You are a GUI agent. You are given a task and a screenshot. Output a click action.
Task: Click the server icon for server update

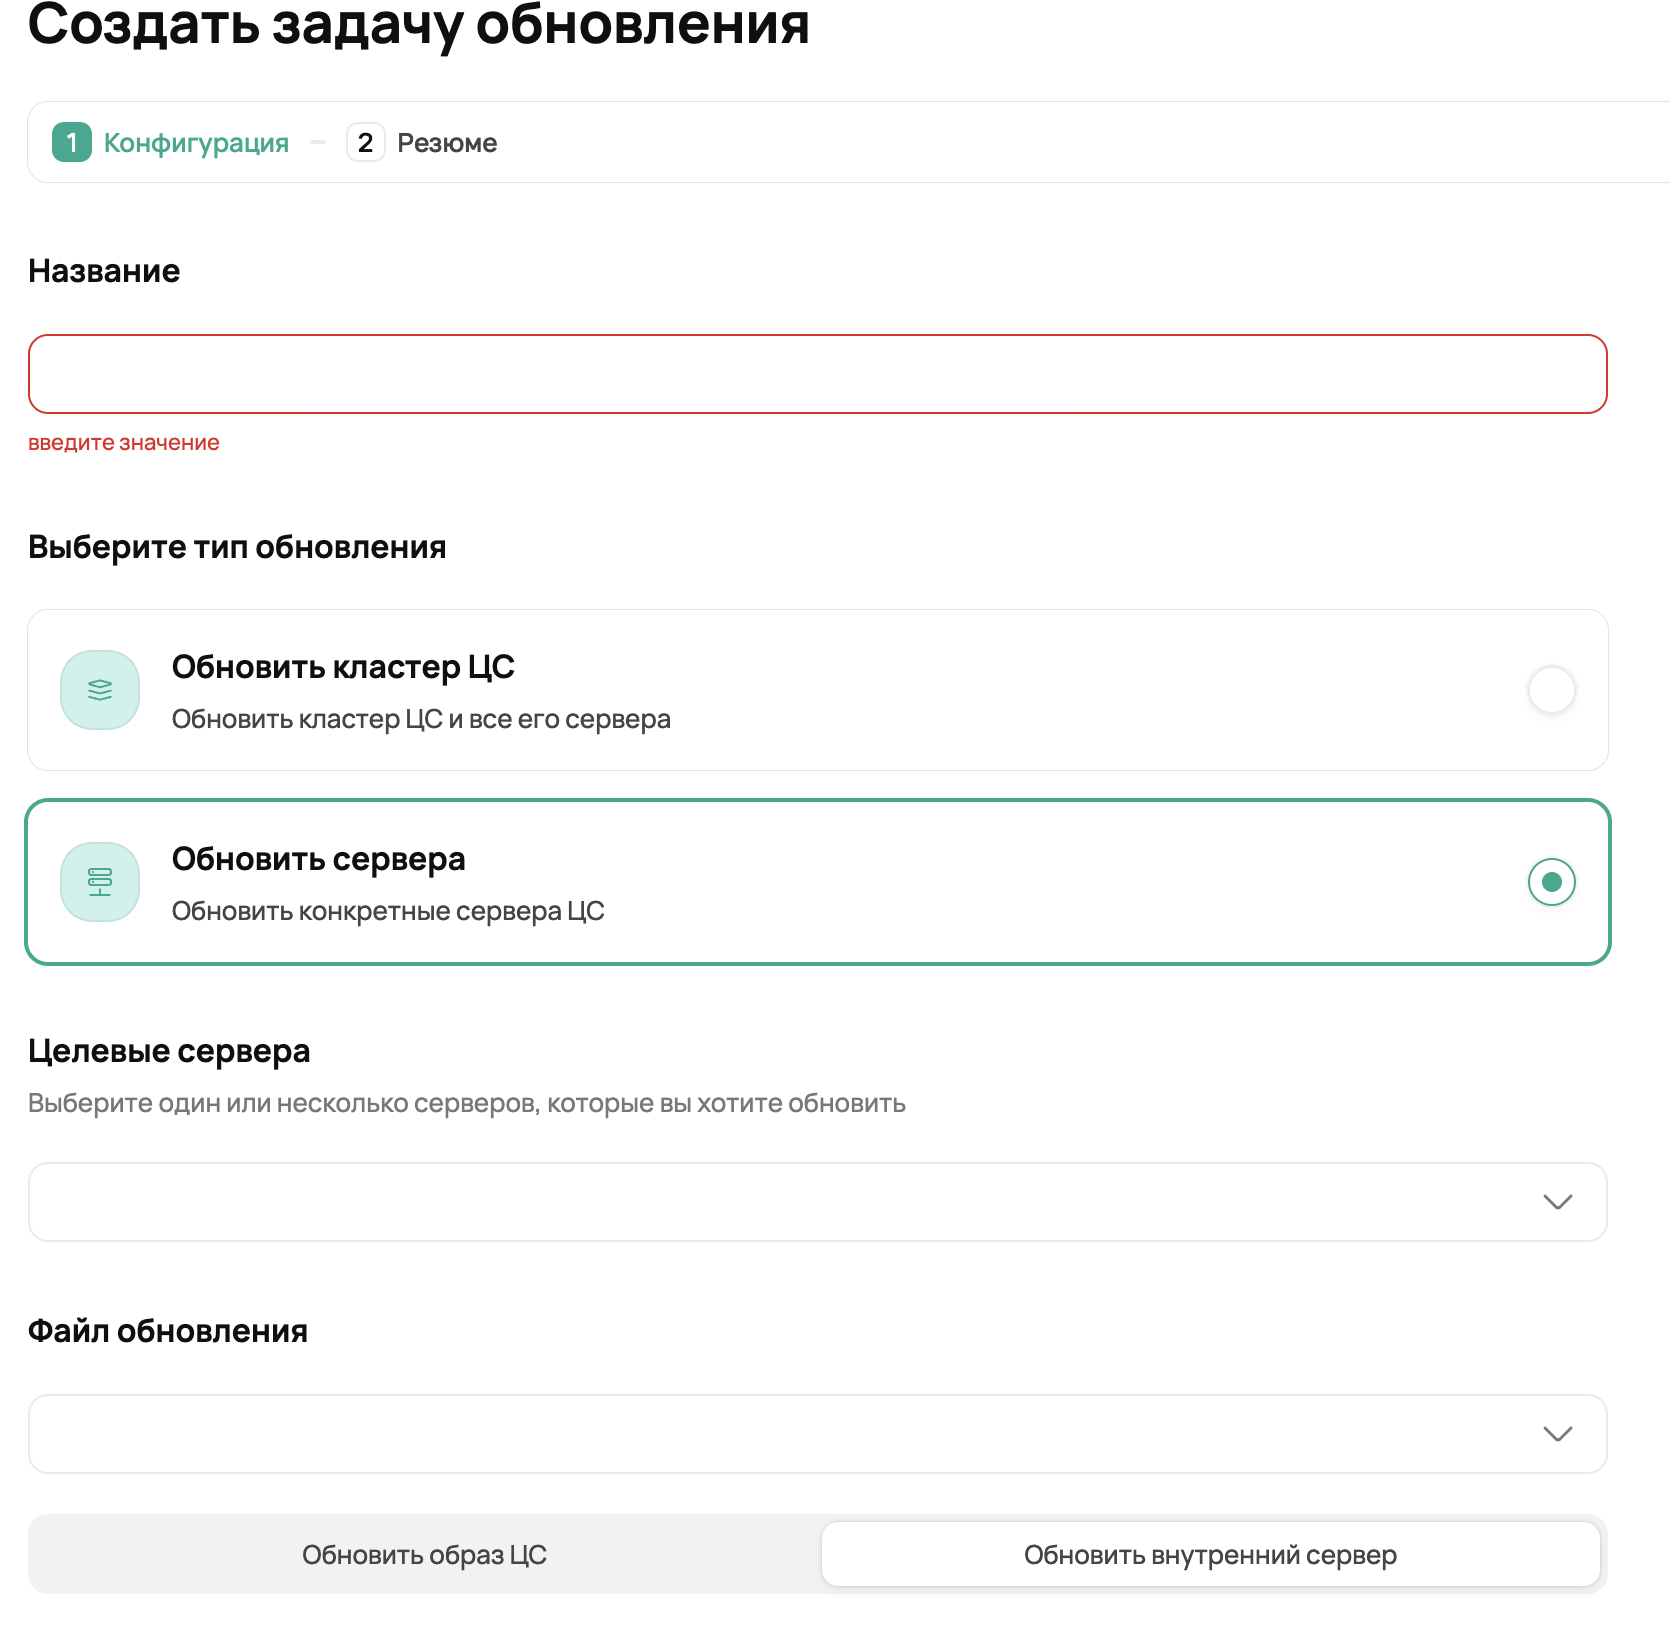click(100, 882)
